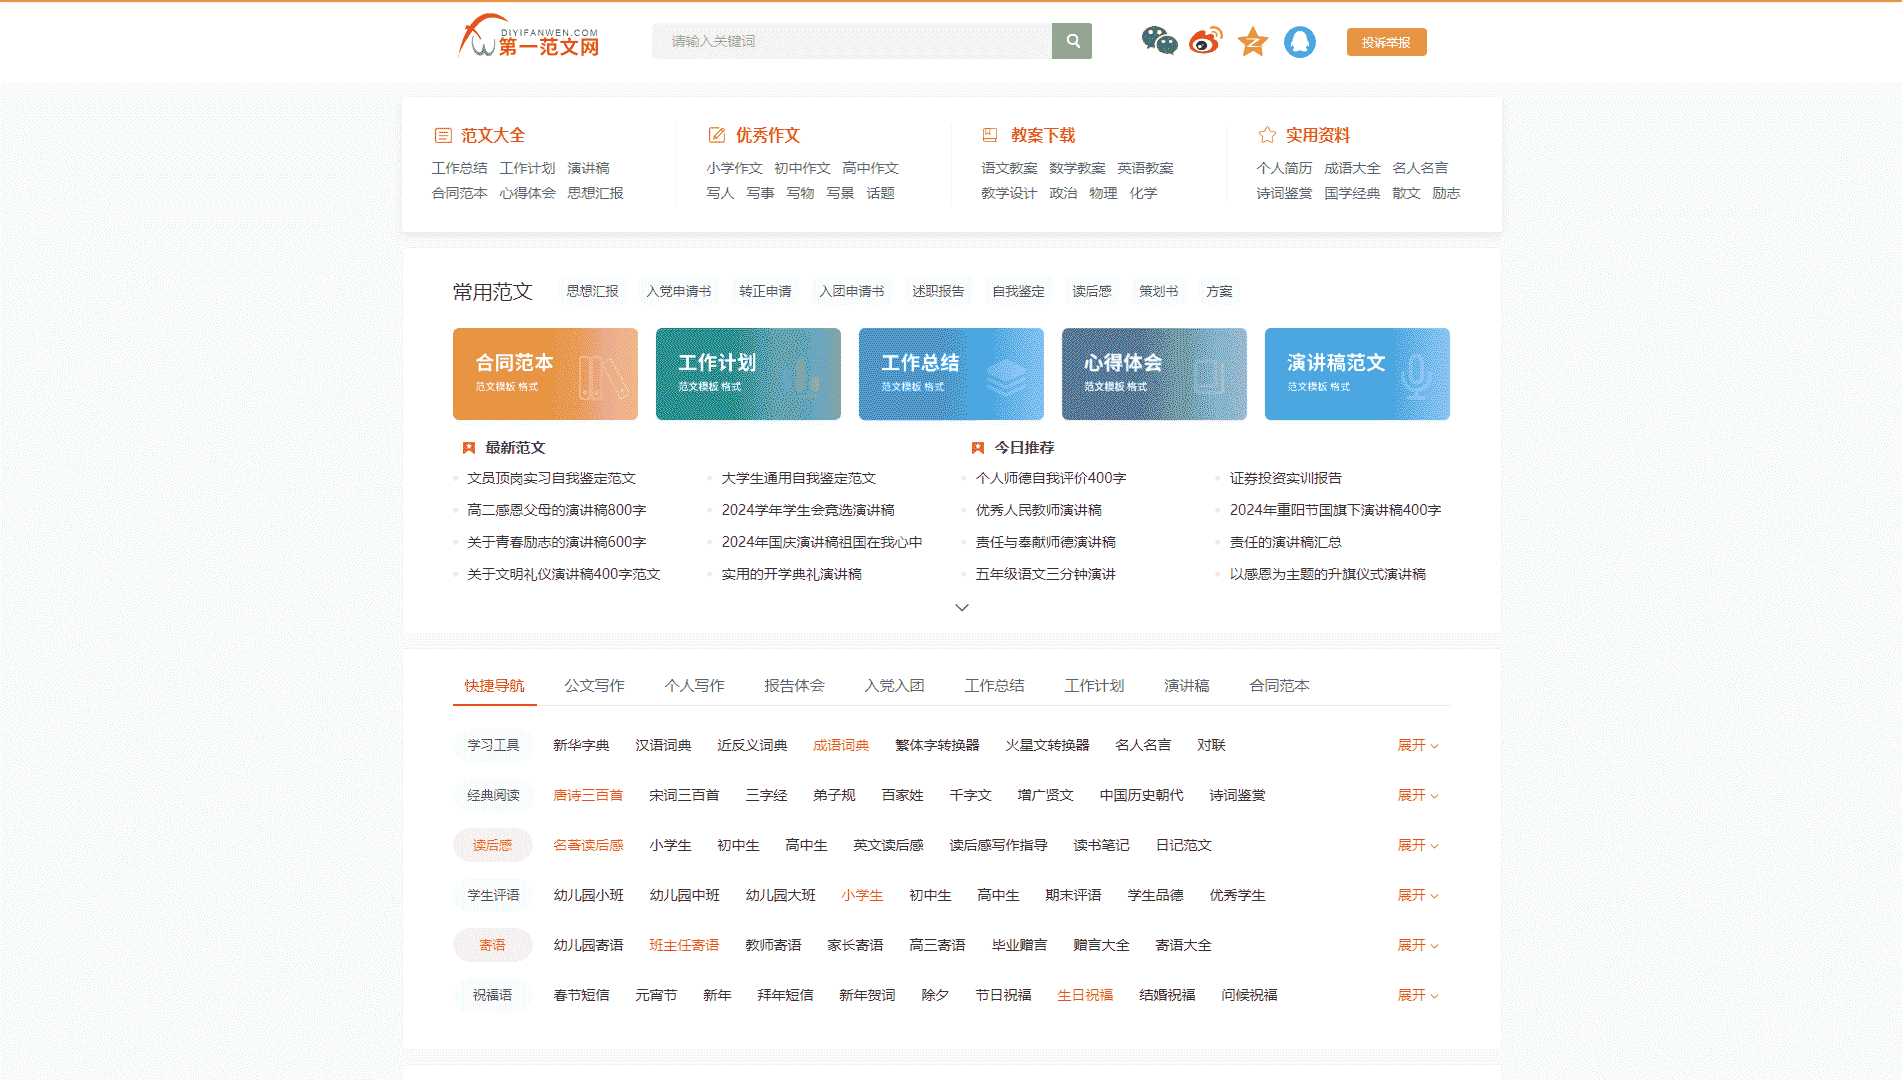
Task: Click the 实用资料 star icon
Action: coord(1267,135)
